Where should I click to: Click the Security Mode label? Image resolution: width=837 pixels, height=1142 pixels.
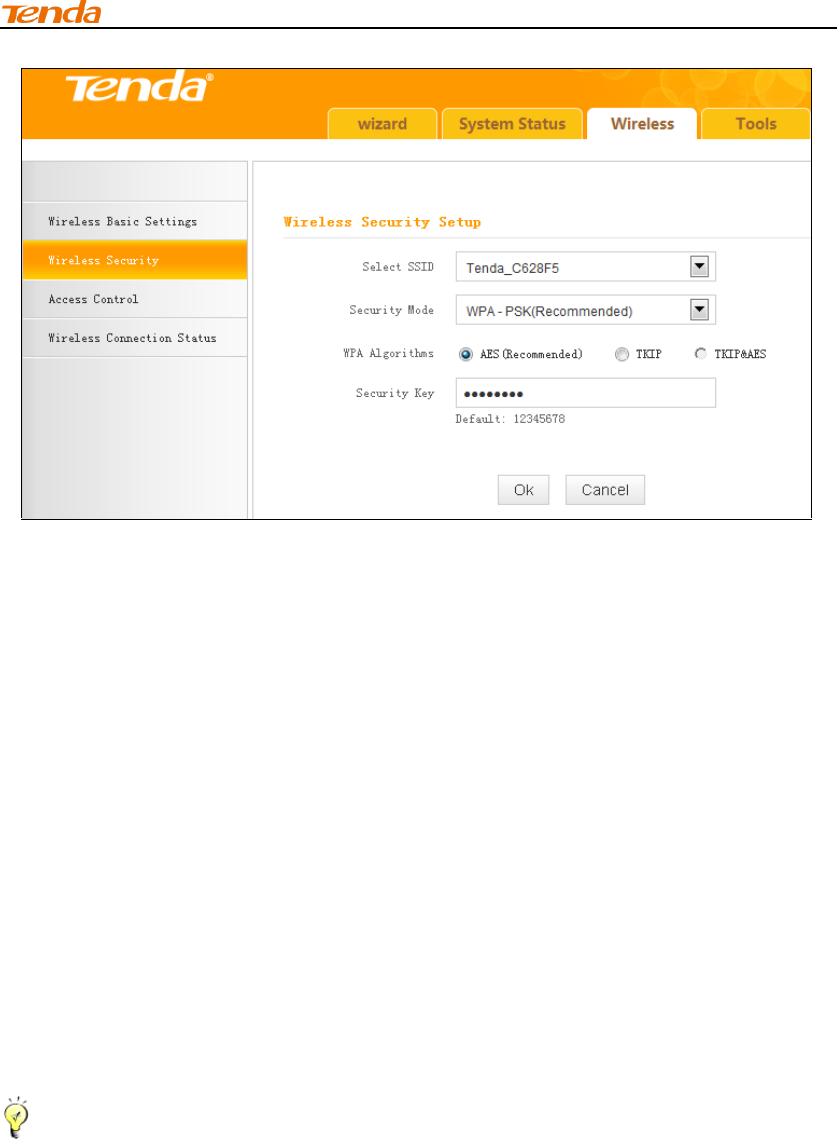391,310
